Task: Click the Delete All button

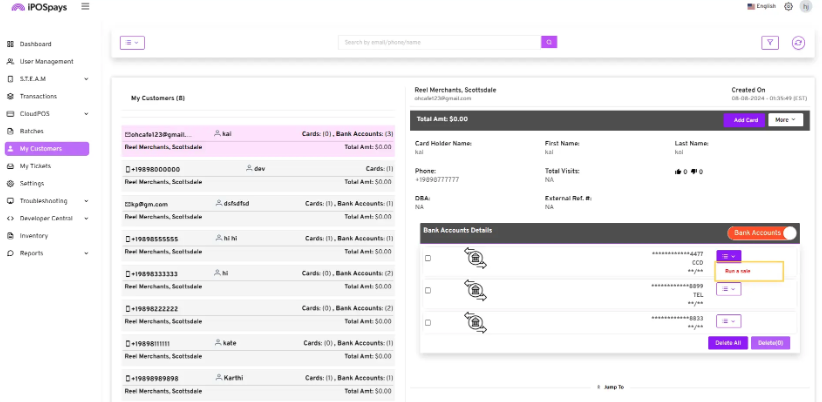Action: tap(727, 343)
